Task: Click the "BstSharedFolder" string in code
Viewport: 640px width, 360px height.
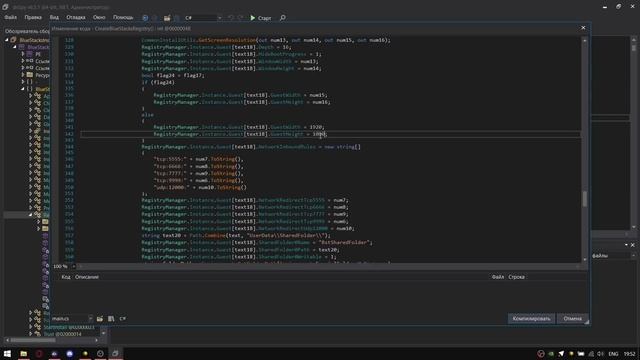Action: [x=344, y=242]
